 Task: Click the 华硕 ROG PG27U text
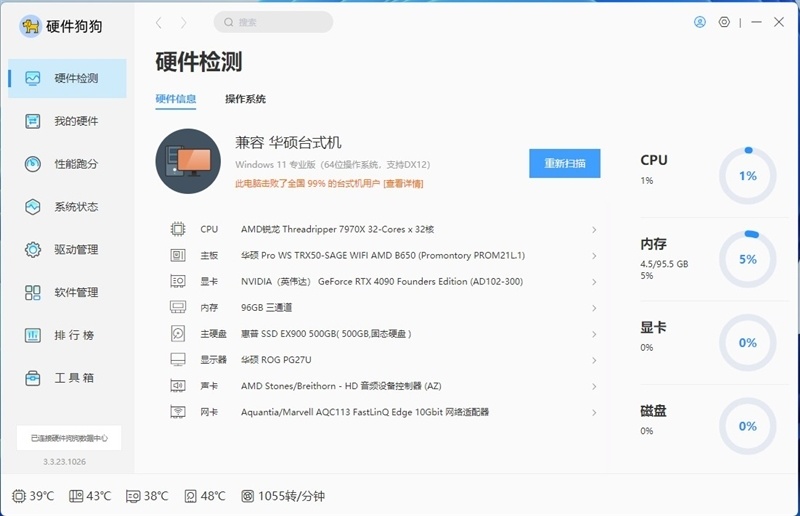pos(276,359)
